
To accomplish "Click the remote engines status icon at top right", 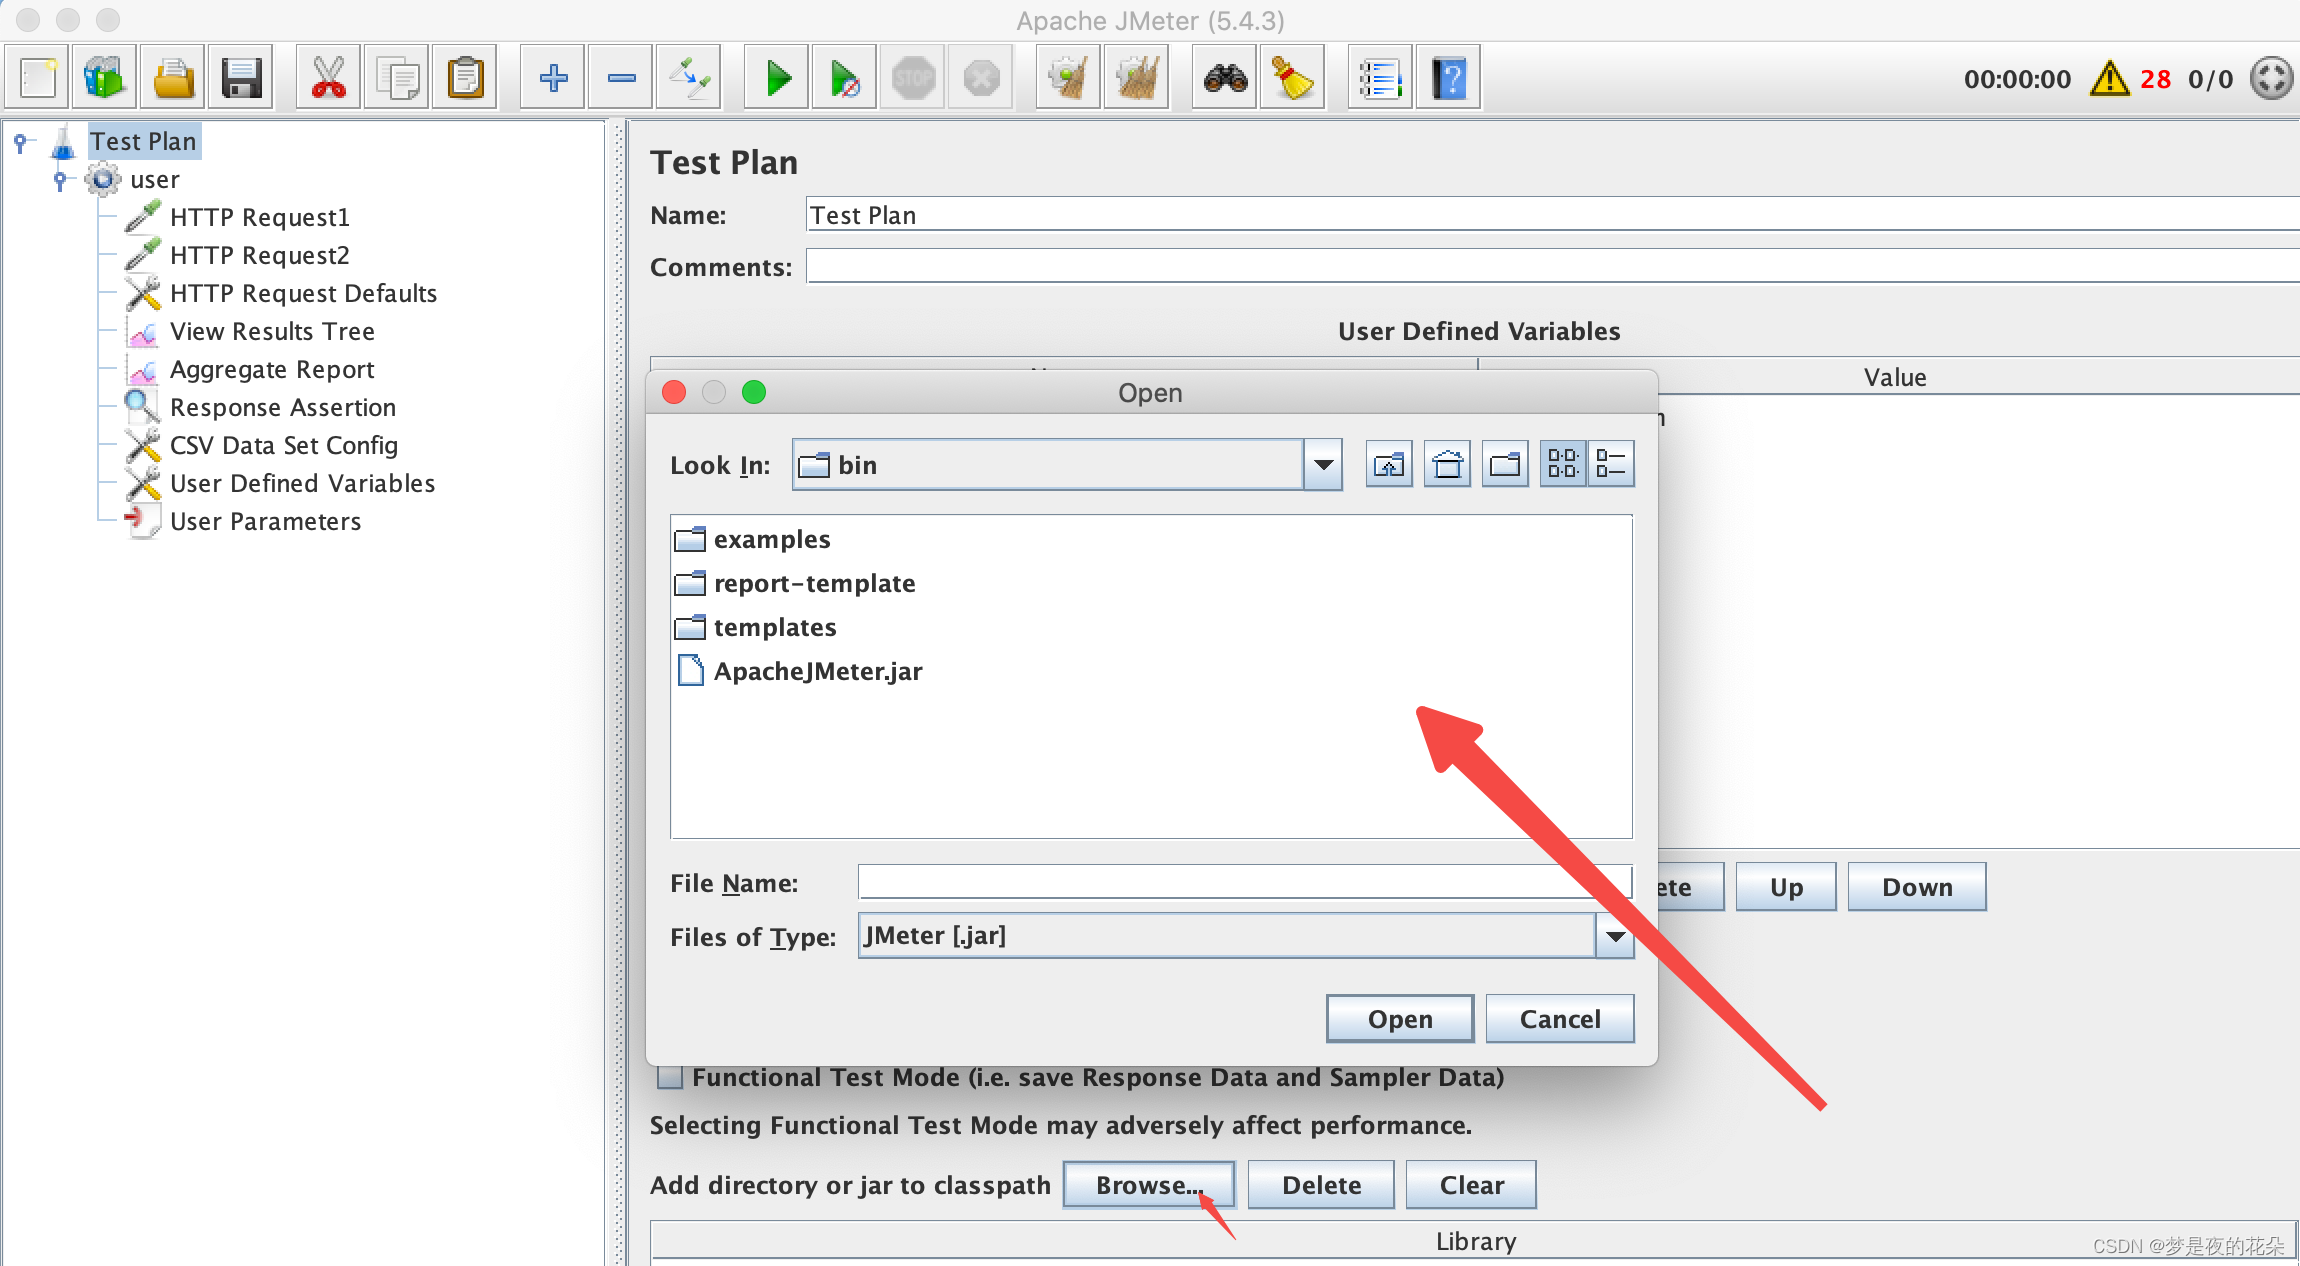I will 2270,78.
